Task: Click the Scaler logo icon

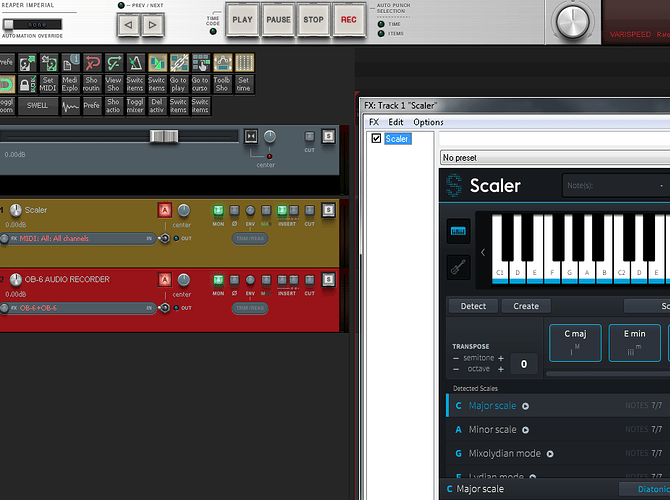Action: pos(454,185)
